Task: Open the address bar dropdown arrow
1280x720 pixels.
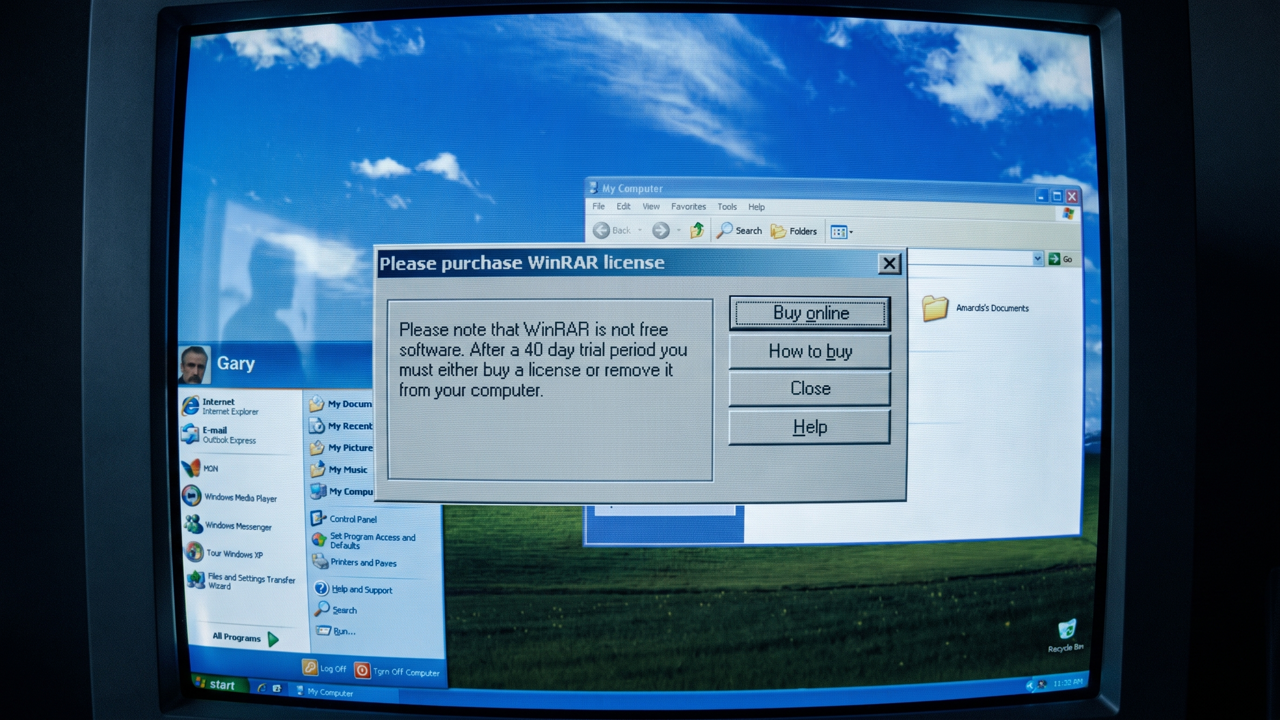Action: (1038, 259)
